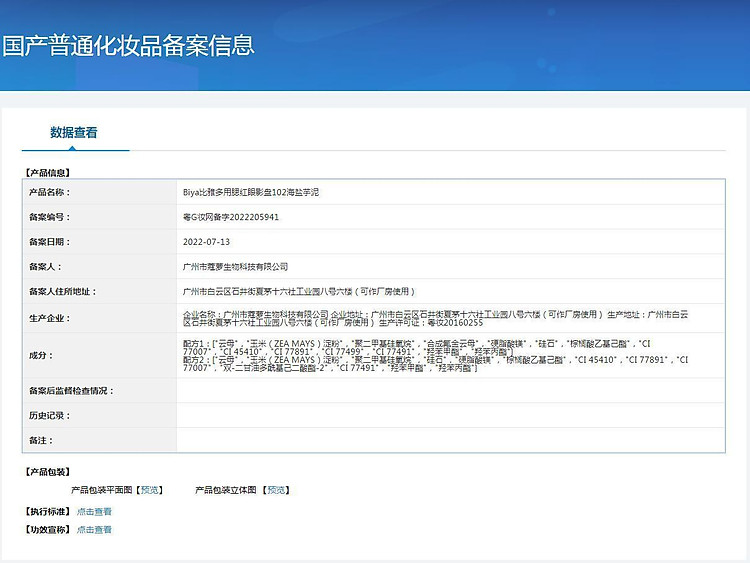Click 点击查看 beside 功效宣称
The height and width of the screenshot is (563, 750).
(94, 530)
